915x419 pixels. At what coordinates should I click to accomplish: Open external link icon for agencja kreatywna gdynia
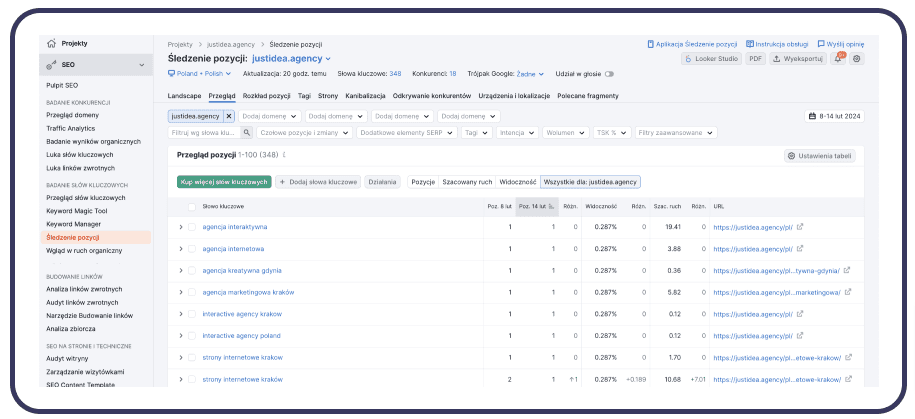[x=847, y=270]
